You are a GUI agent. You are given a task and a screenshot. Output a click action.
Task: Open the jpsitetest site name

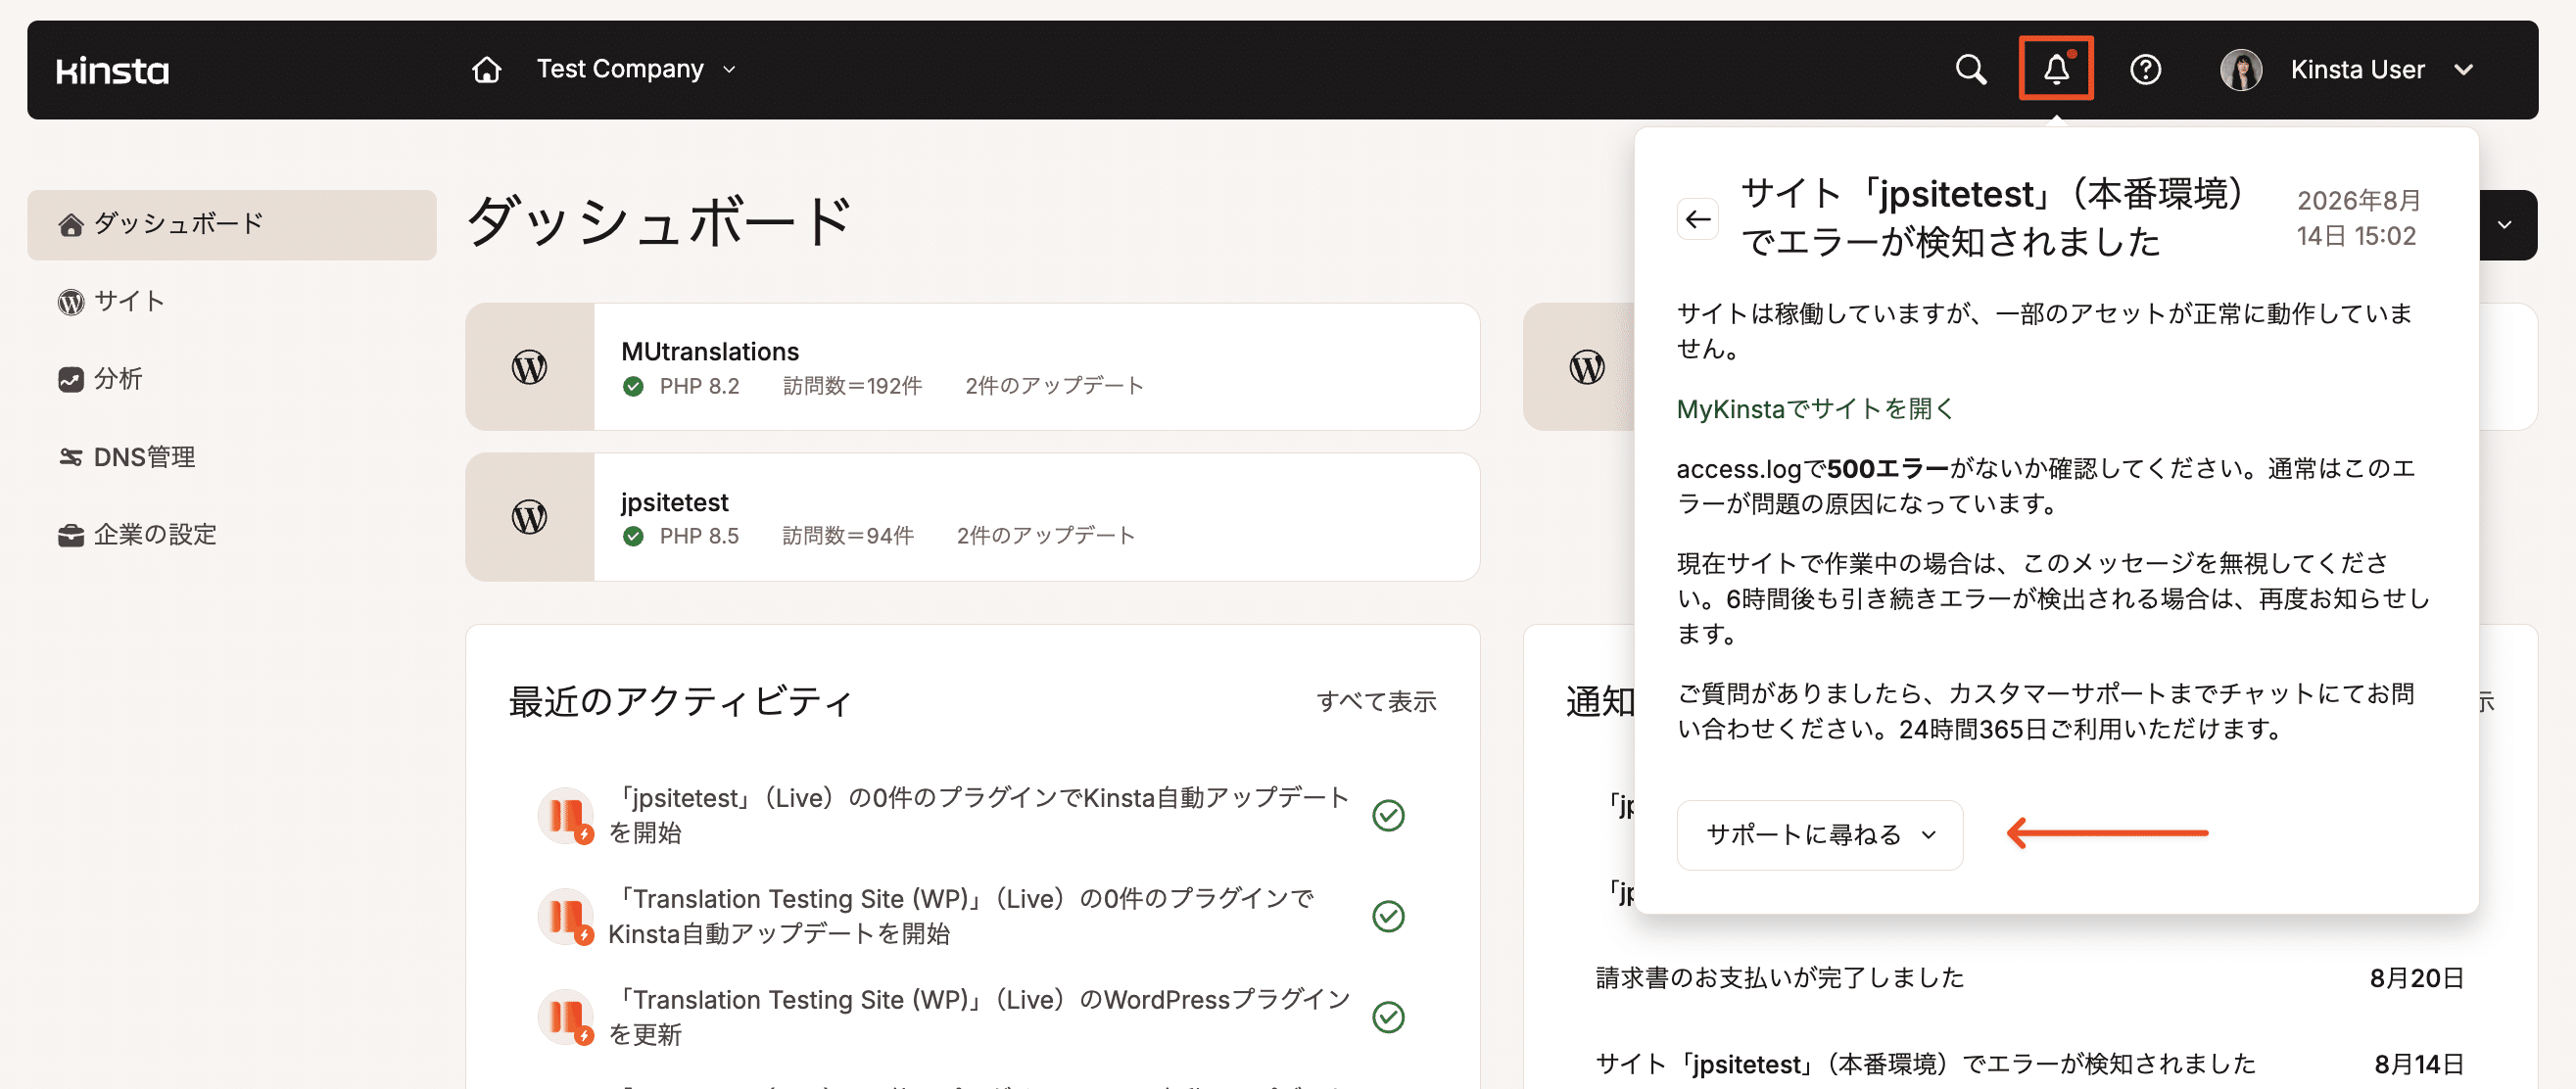(674, 501)
